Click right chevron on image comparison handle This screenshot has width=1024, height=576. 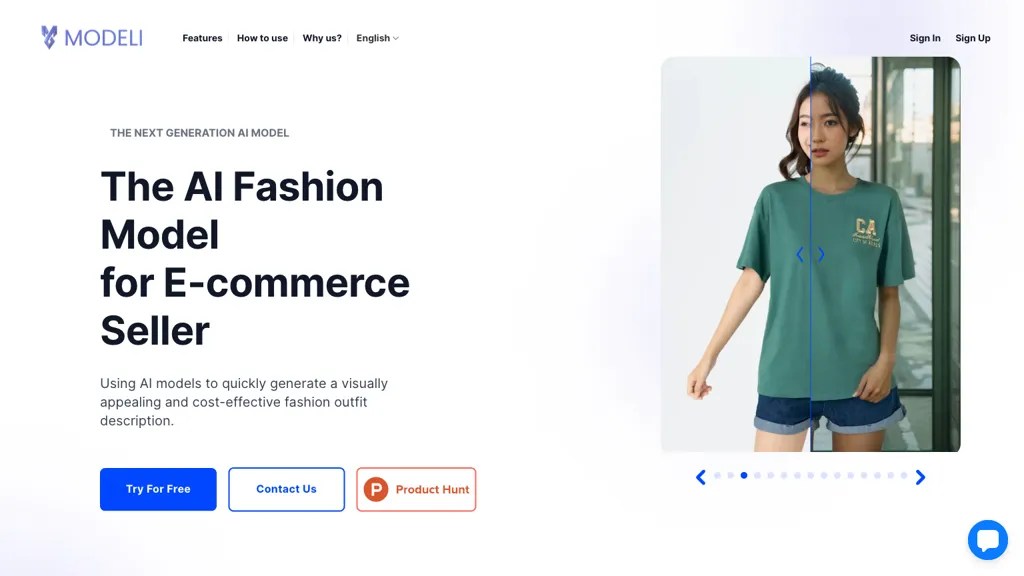pos(821,255)
